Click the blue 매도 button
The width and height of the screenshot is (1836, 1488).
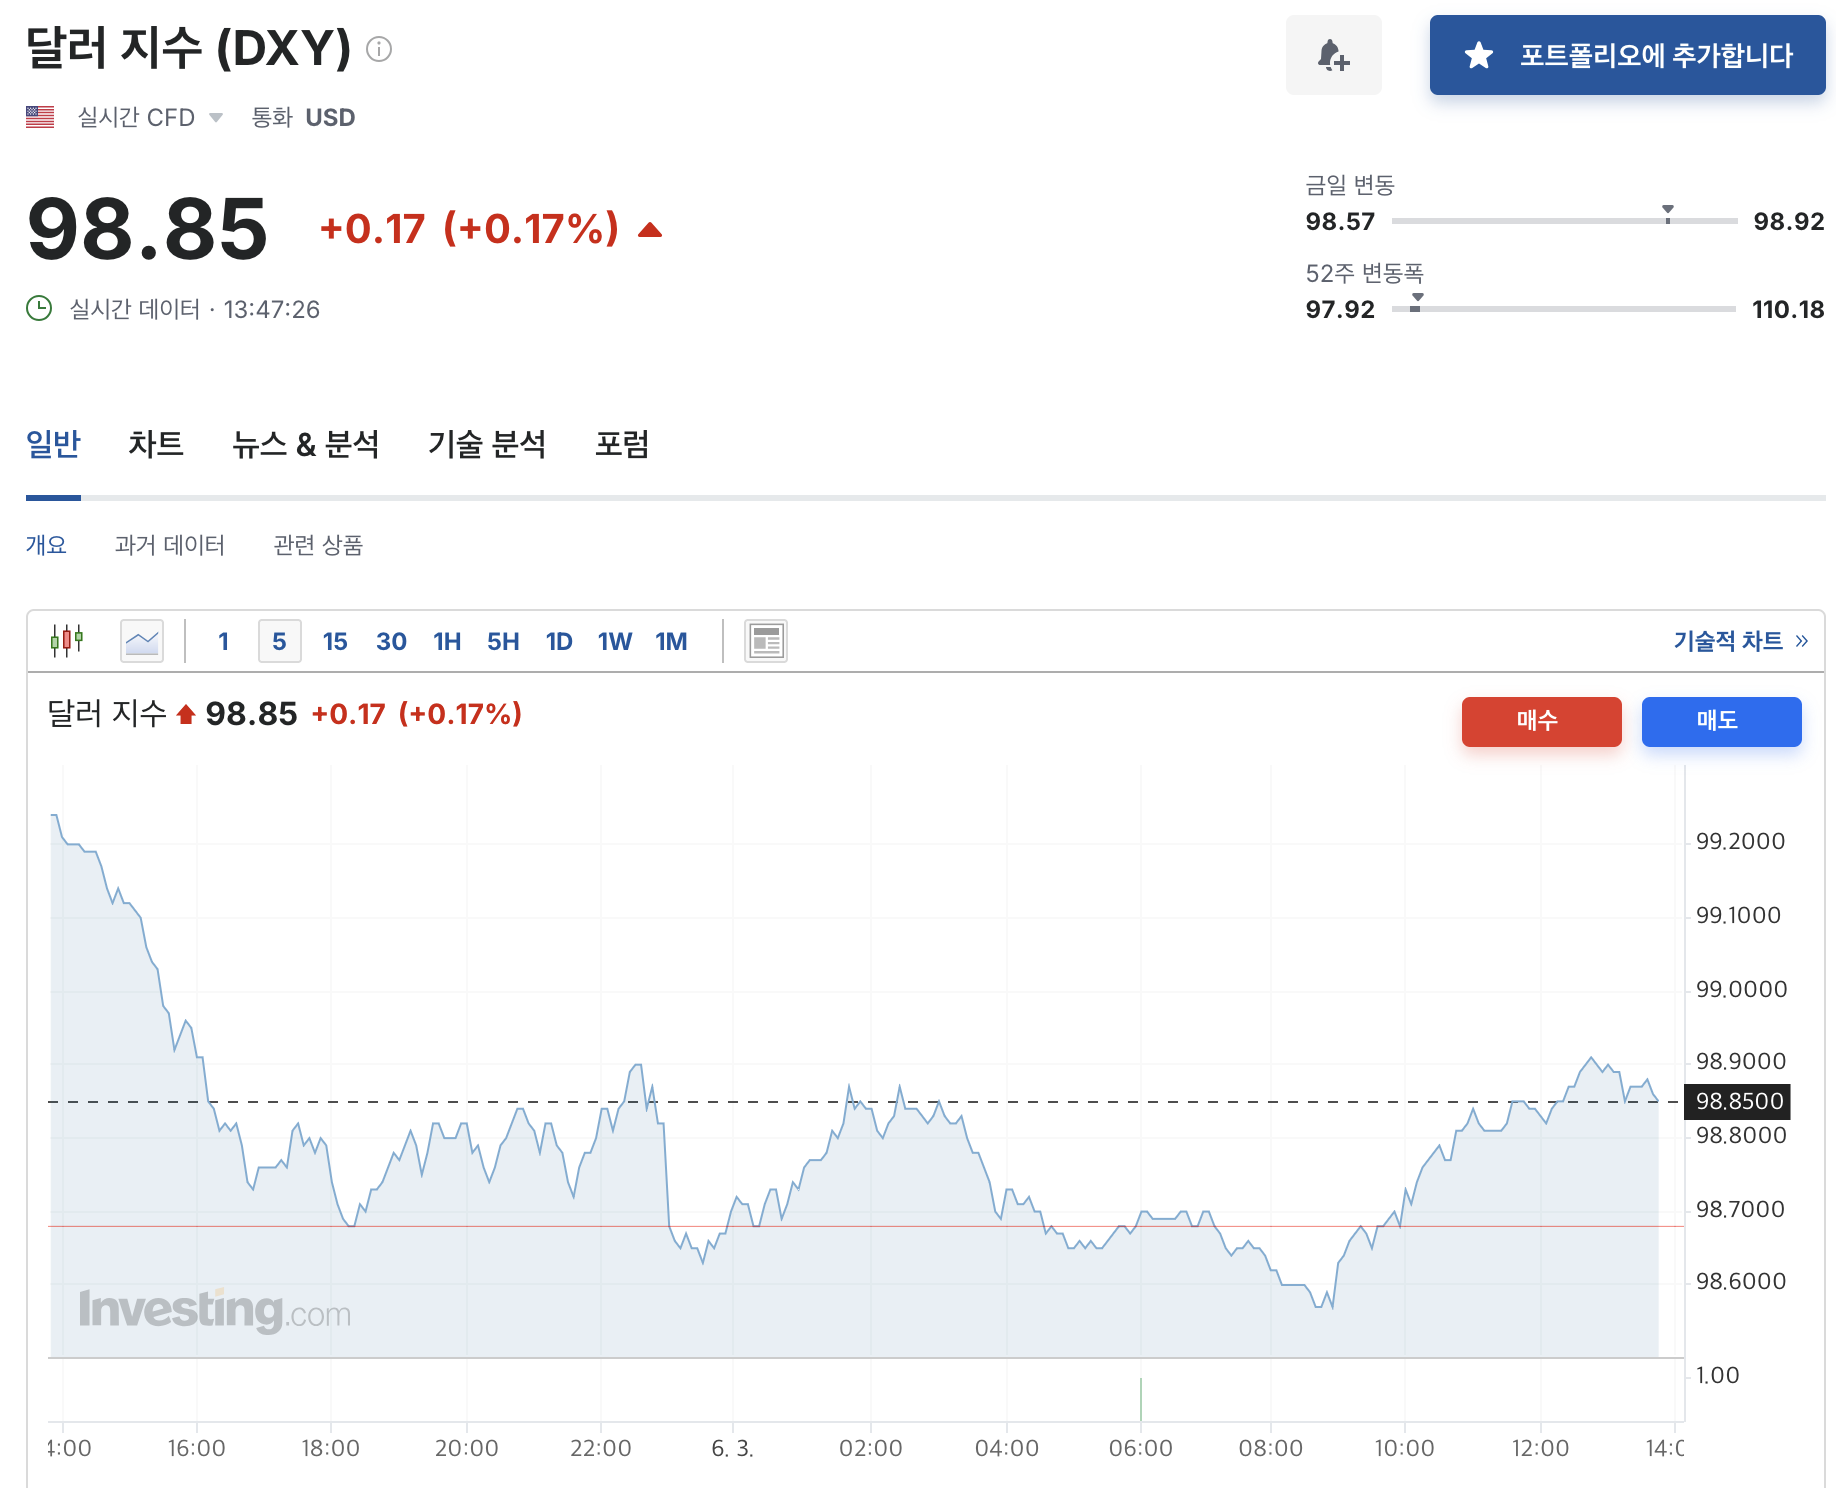point(1721,721)
